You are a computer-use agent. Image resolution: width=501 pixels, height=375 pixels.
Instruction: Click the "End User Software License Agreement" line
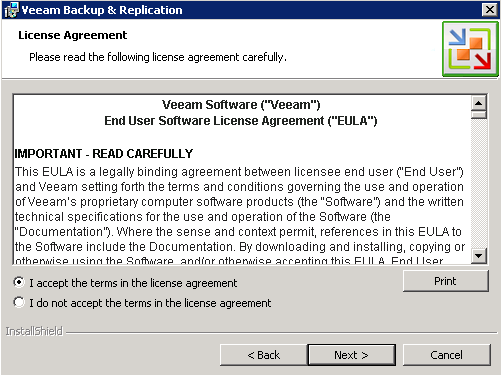pyautogui.click(x=241, y=121)
